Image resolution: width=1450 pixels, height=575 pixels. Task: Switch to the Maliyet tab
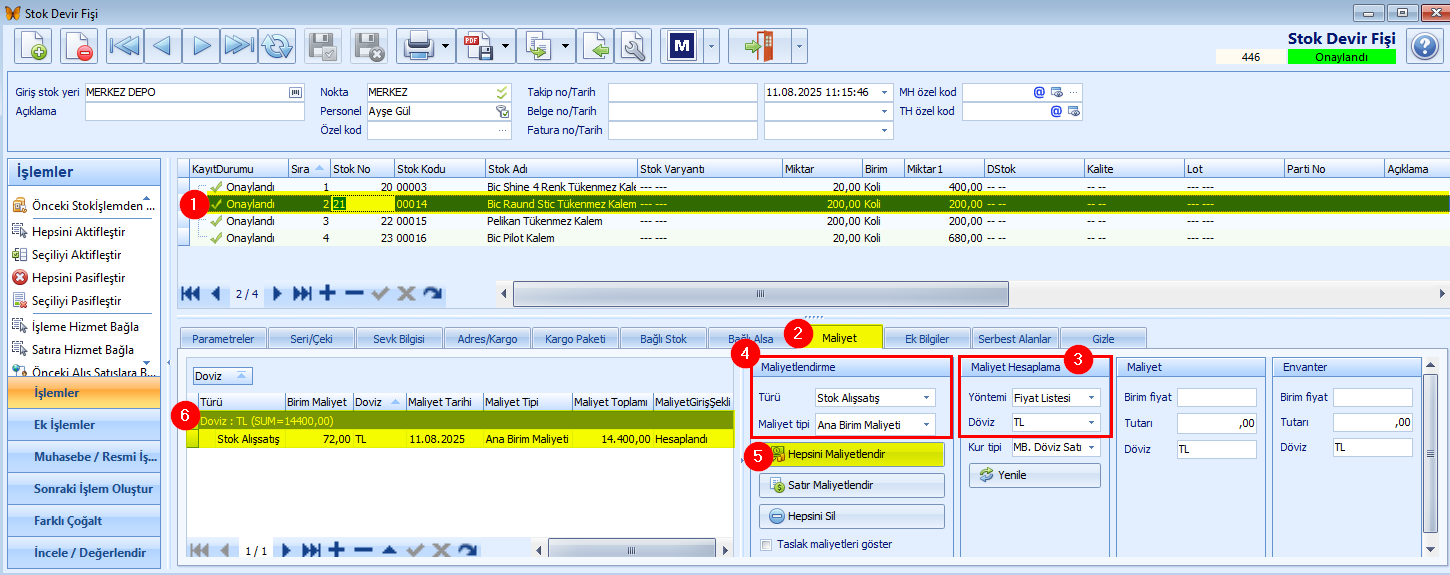coord(839,339)
